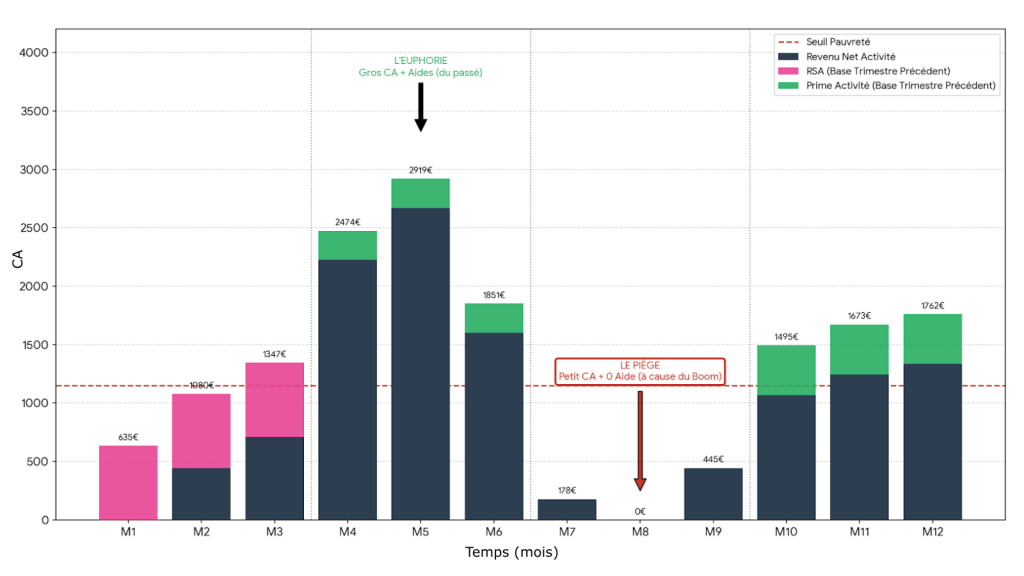Click the M1 bar value label 635€
Screen dimensions: 1024x576
(x=128, y=438)
